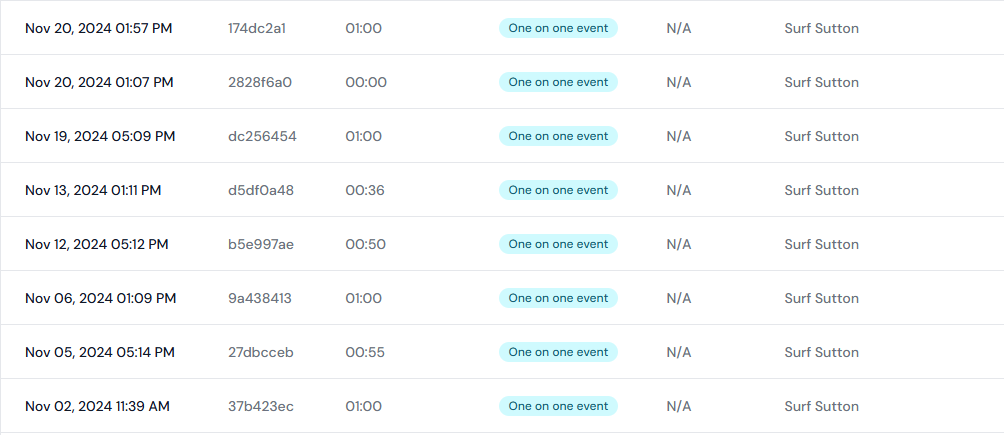The width and height of the screenshot is (1004, 435).
Task: Open the Nov 05, 2024 05:14 PM row
Action: click(100, 352)
